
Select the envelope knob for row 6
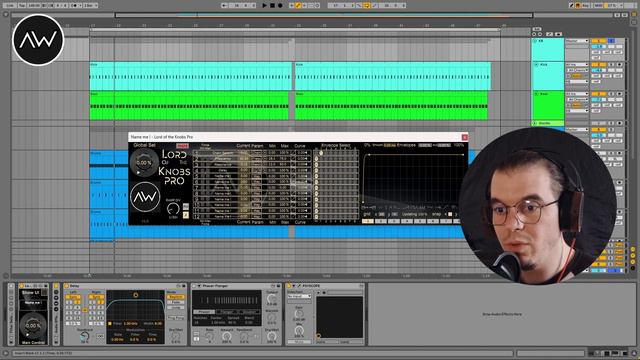(x=316, y=182)
